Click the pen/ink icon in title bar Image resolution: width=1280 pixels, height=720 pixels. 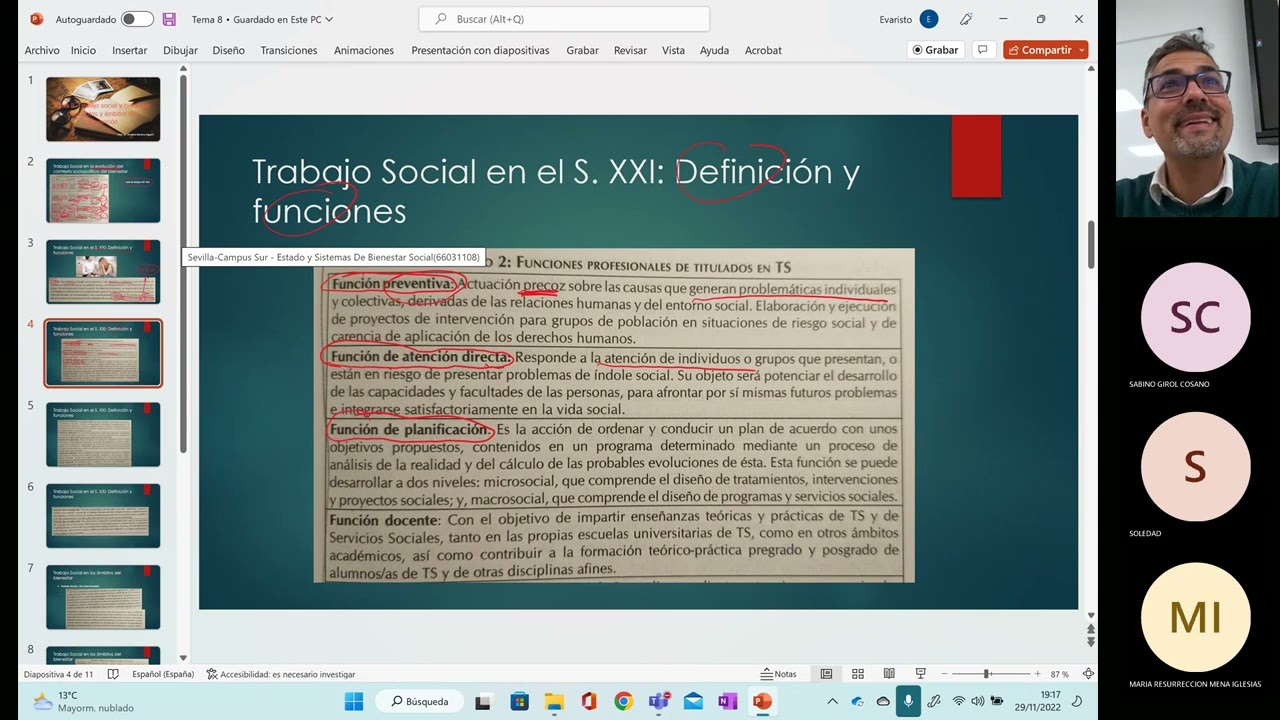966,19
